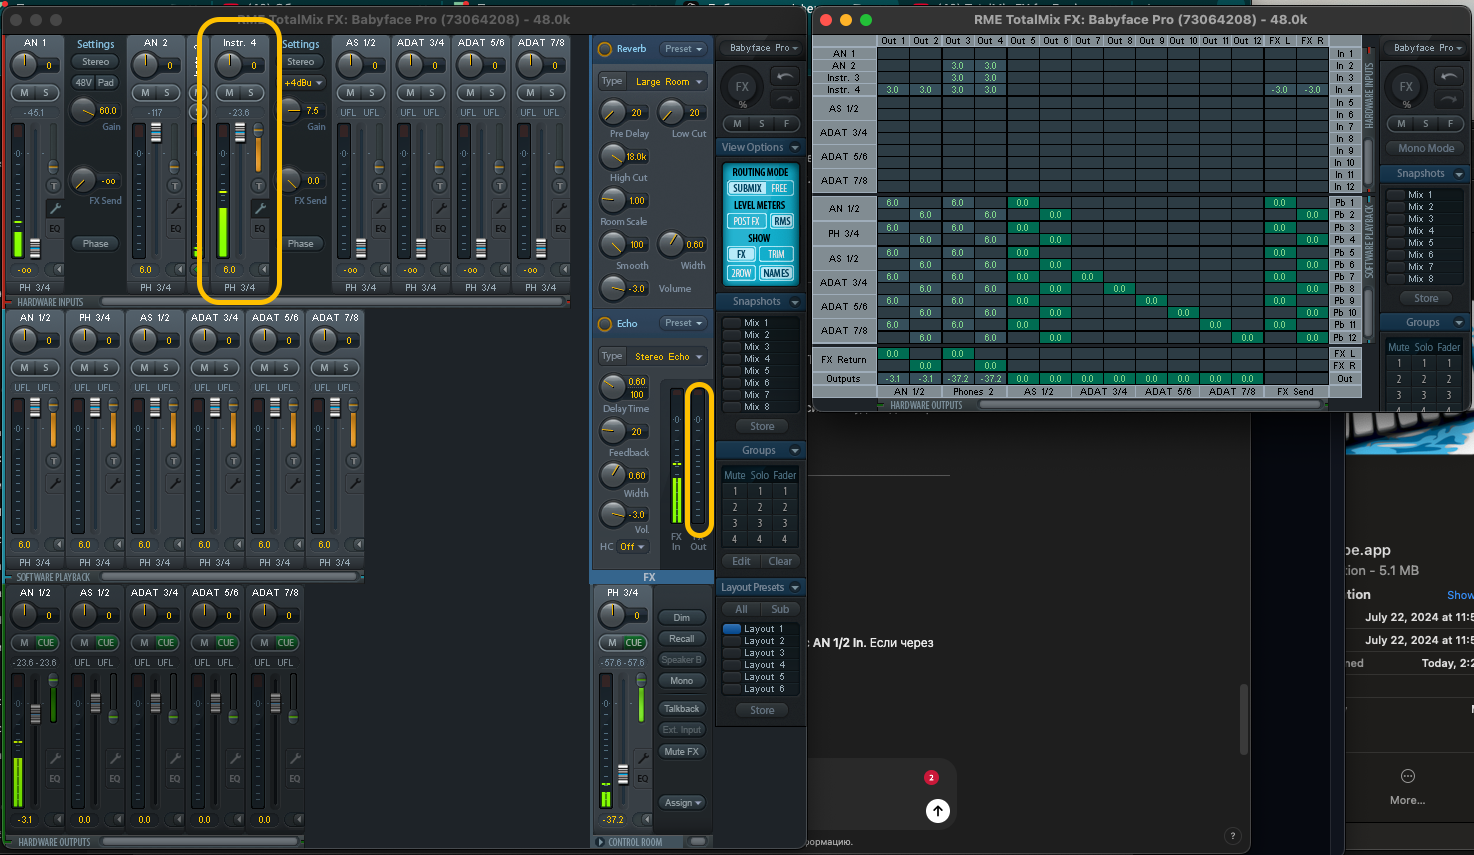This screenshot has height=855, width=1474.
Task: Mute the AN 1 input channel
Action: [x=24, y=93]
